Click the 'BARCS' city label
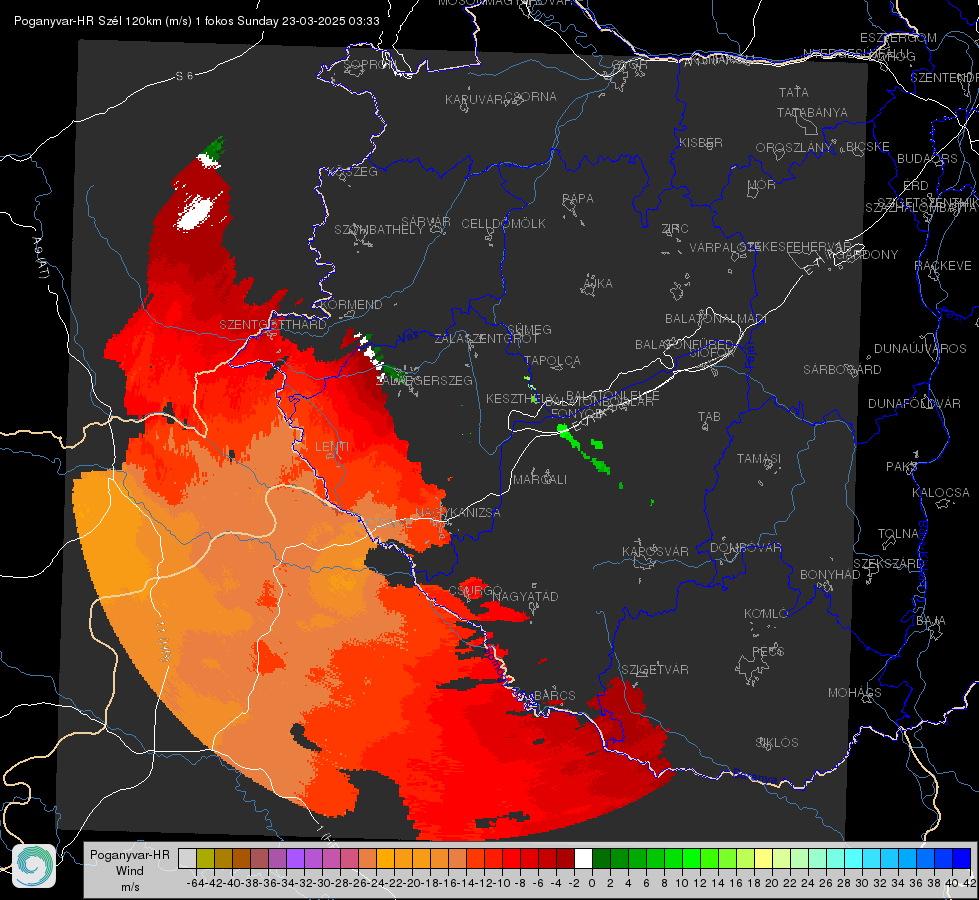The image size is (979, 900). [554, 695]
